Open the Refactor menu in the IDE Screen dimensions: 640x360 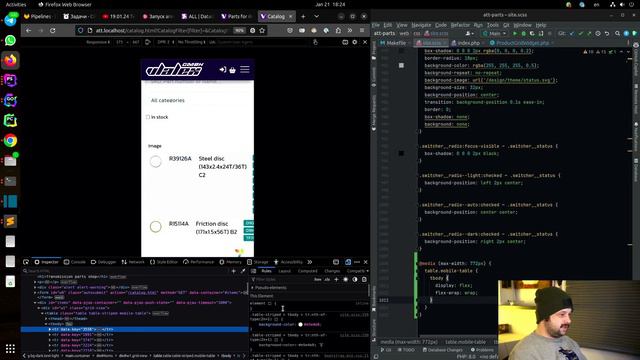[460, 25]
